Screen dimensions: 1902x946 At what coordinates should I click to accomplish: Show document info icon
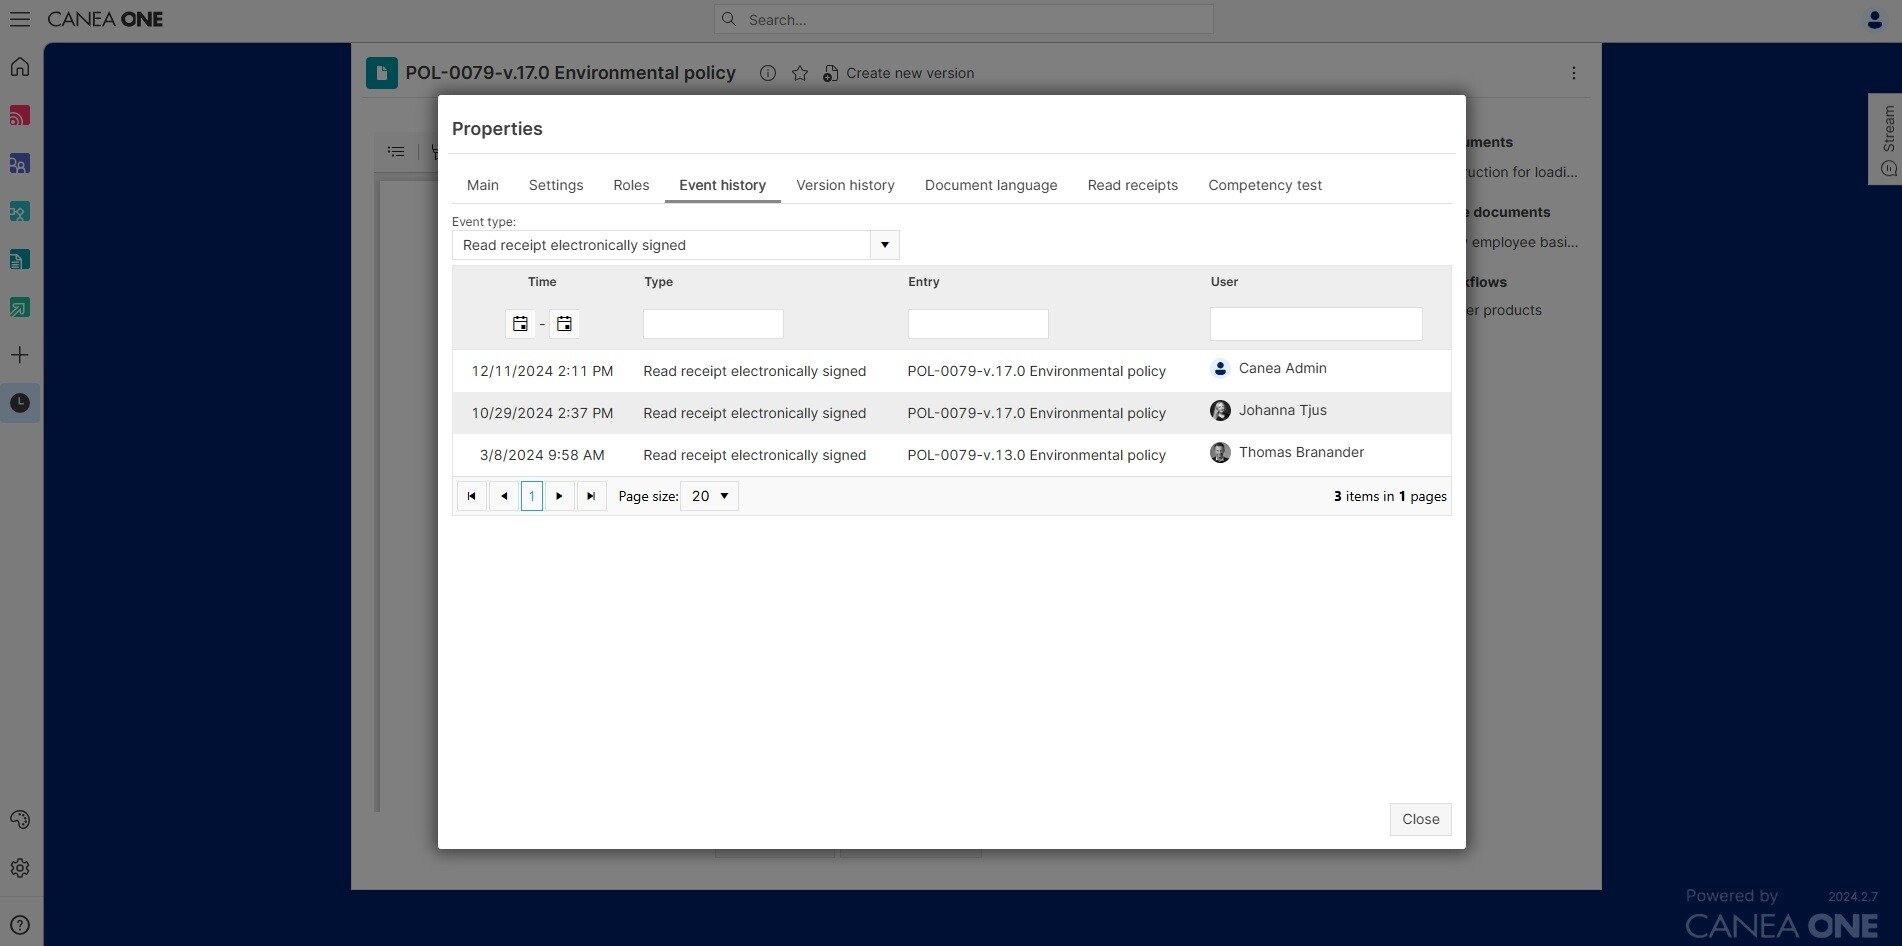pos(768,73)
